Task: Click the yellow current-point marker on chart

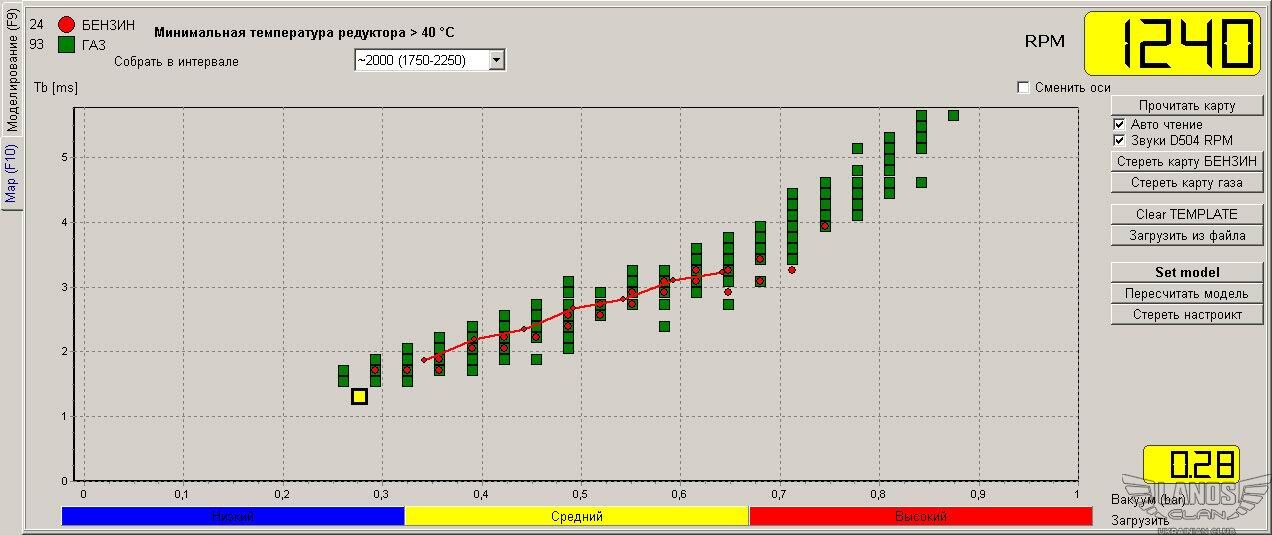Action: (x=359, y=396)
